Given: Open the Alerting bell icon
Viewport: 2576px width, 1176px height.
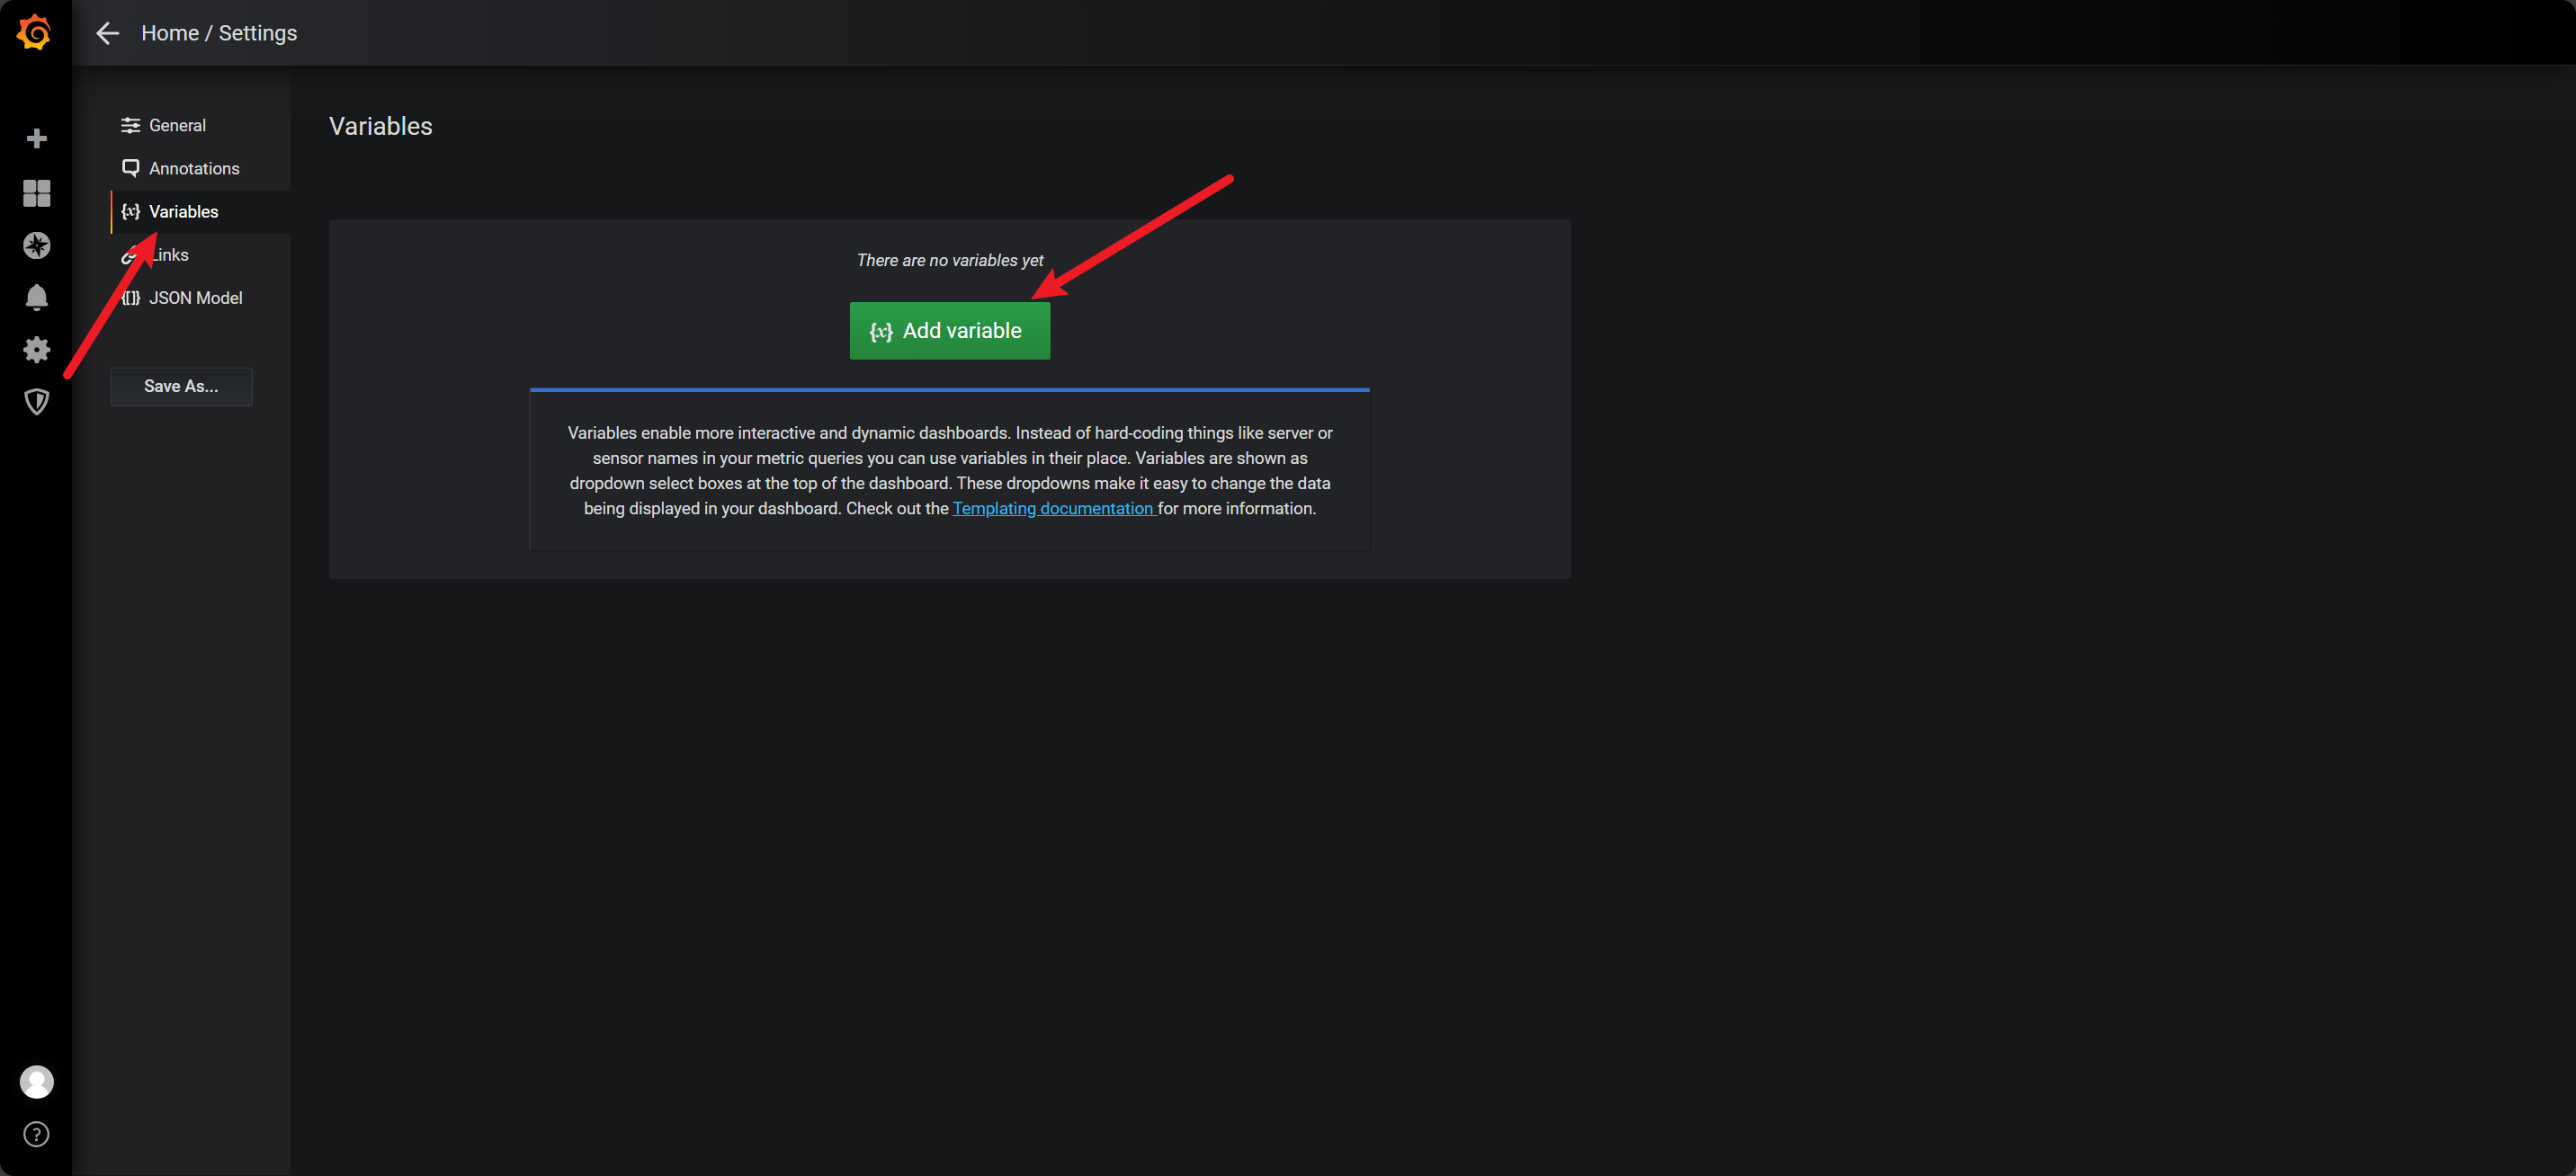Looking at the screenshot, I should point(36,297).
